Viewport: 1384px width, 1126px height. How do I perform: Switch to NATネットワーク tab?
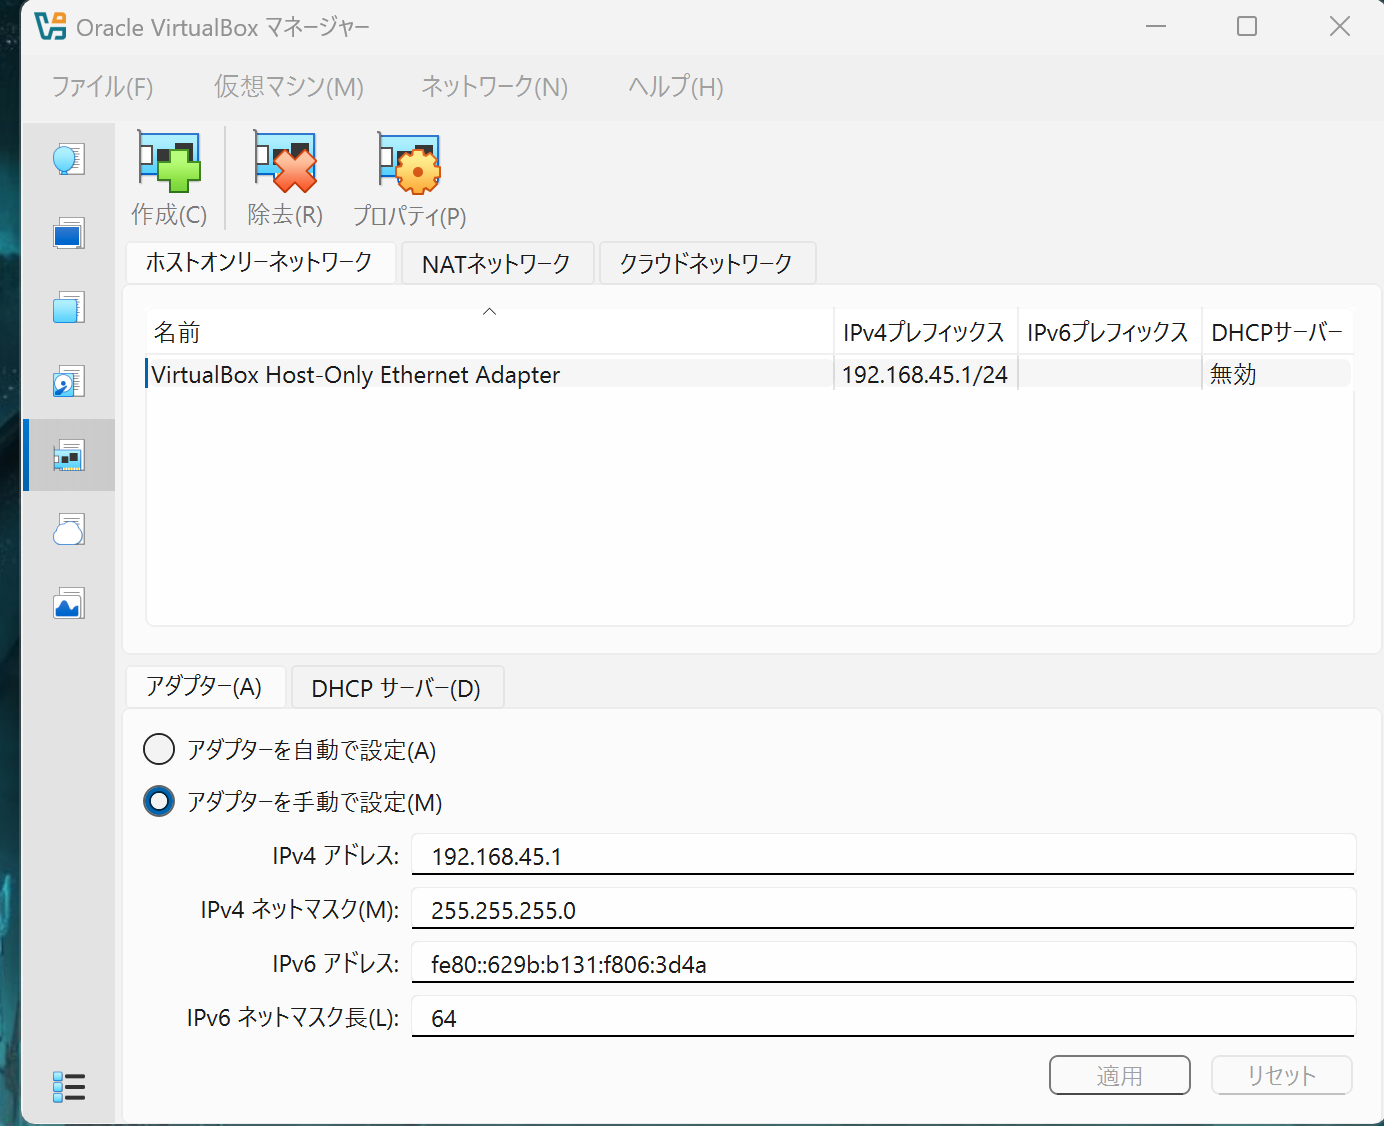497,263
